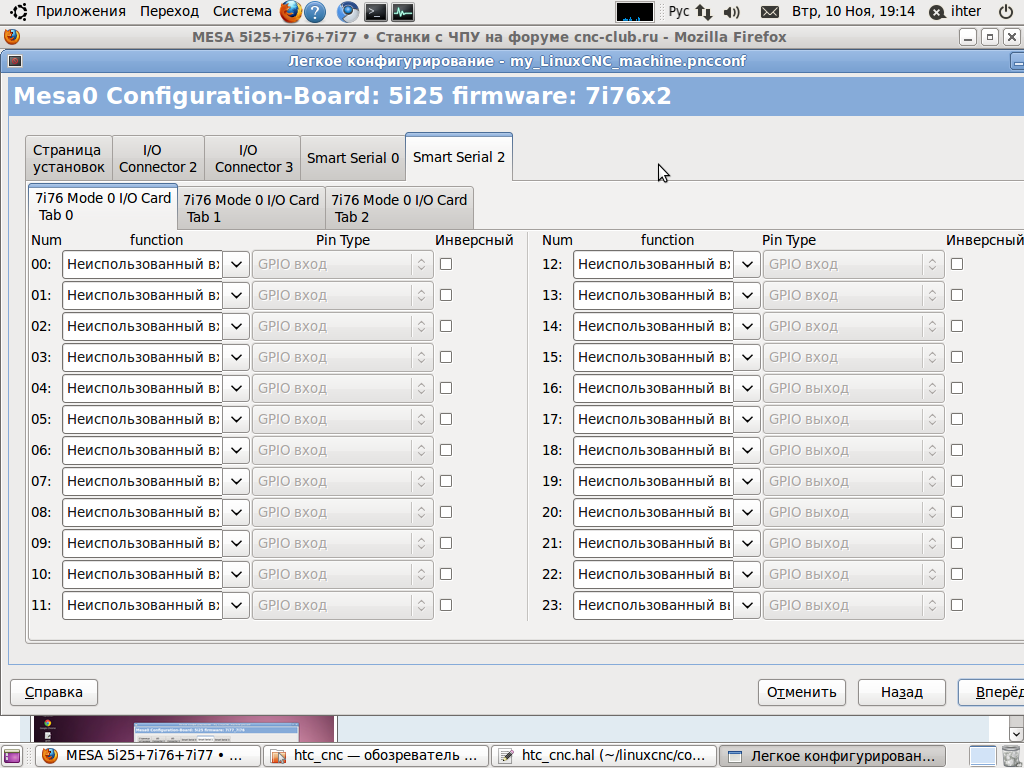Viewport: 1024px width, 768px height.
Task: Switch to Smart Serial 0 tab
Action: coord(353,158)
